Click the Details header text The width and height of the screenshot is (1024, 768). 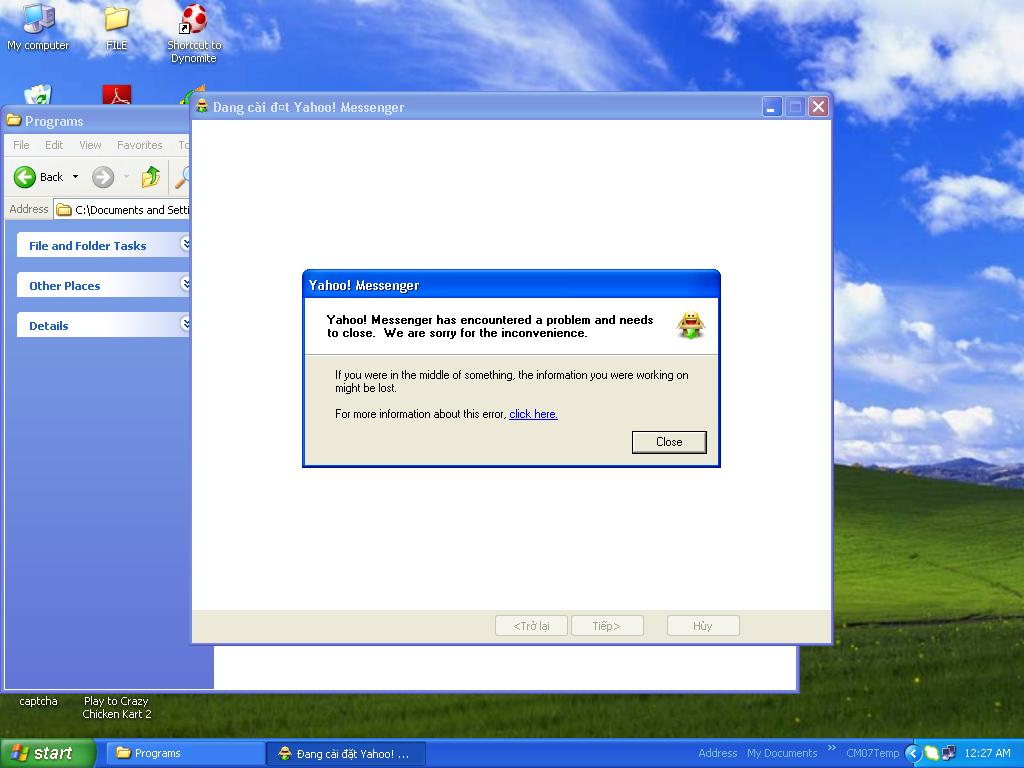[x=48, y=325]
